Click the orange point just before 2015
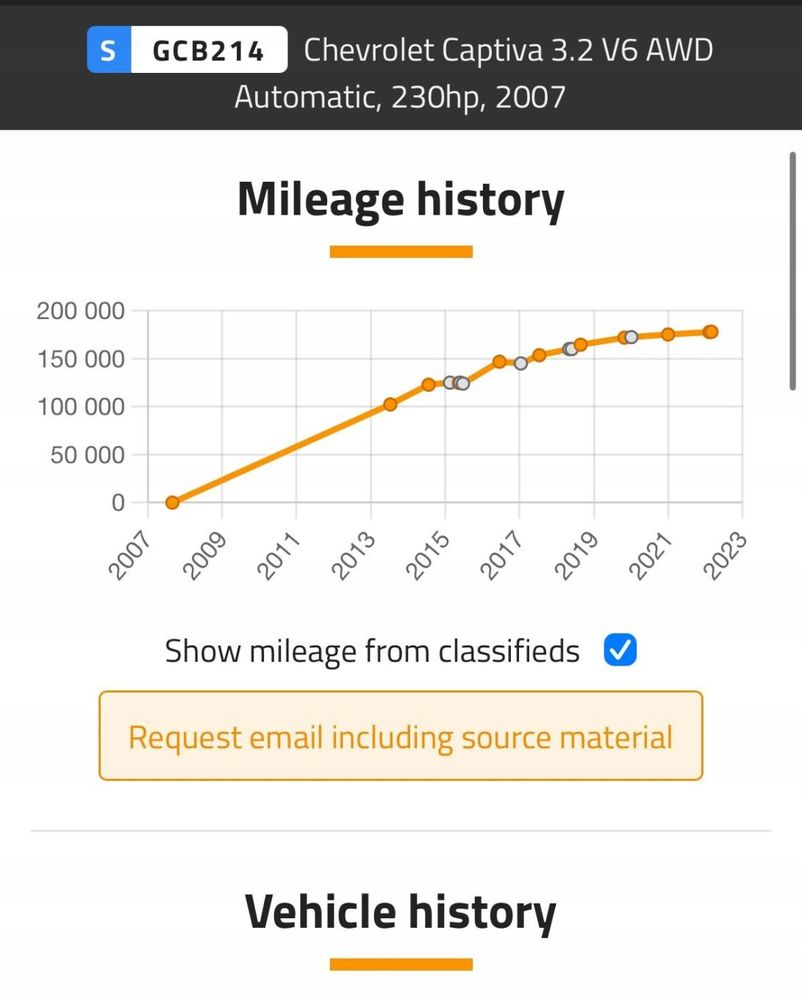Screen dimensions: 802x1000 428,384
